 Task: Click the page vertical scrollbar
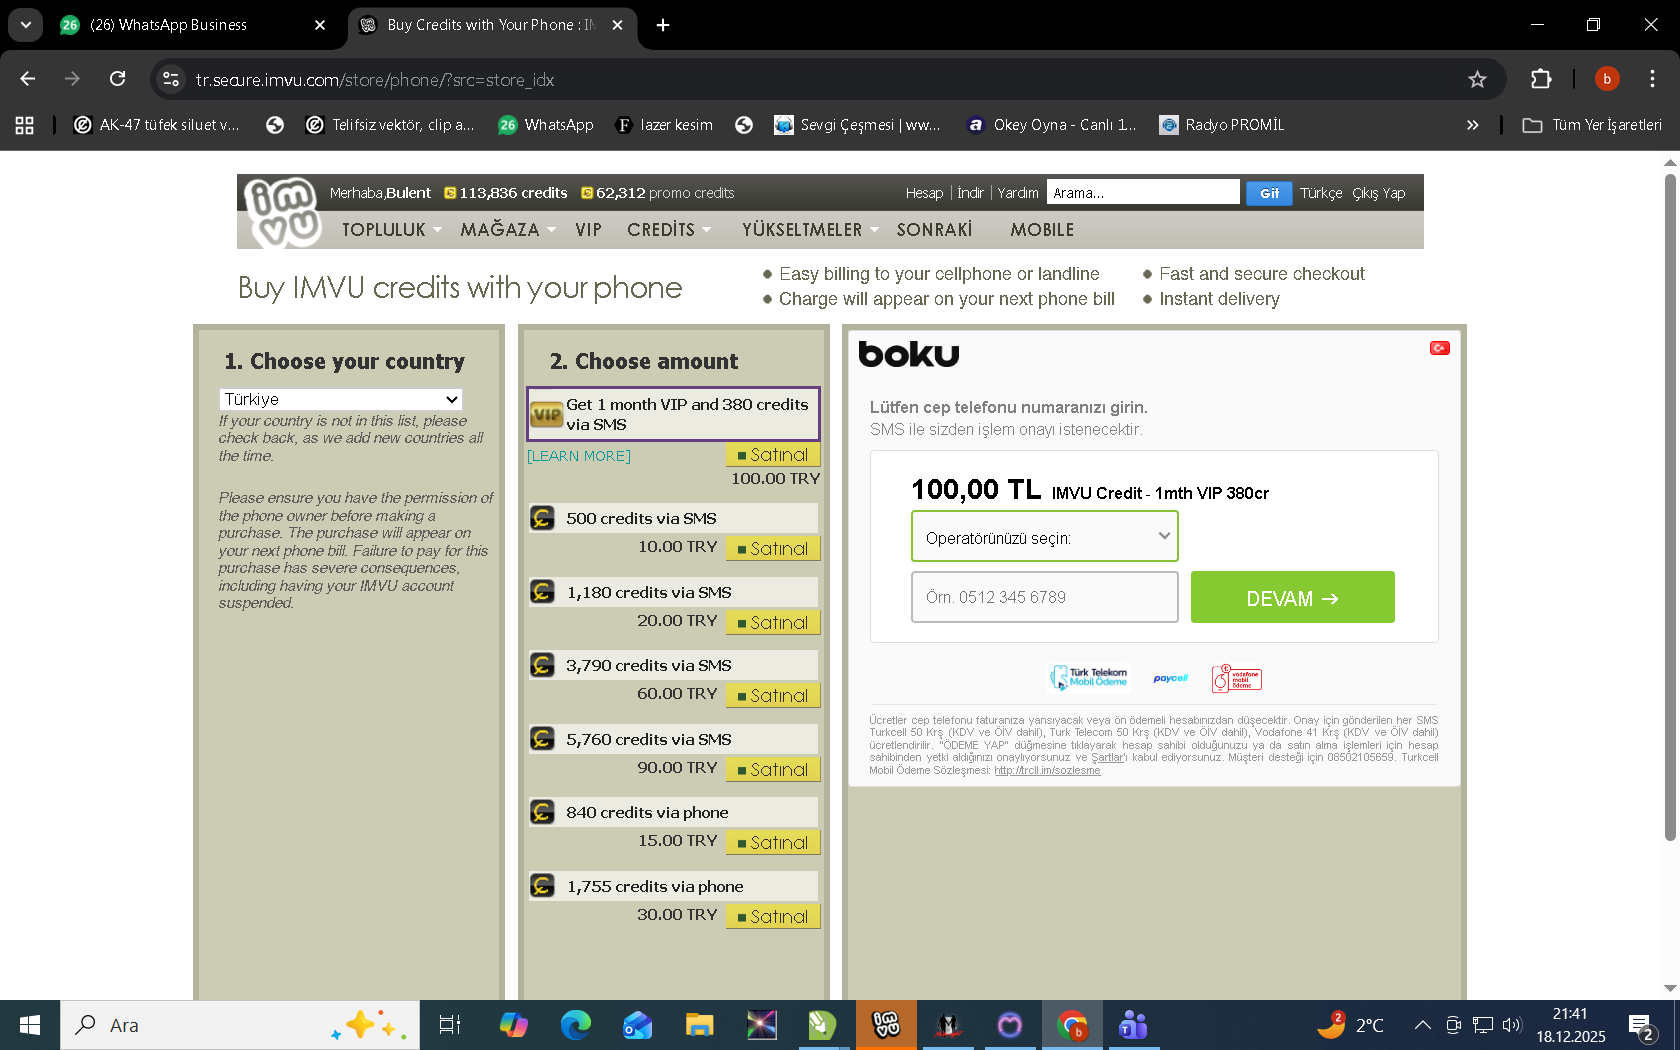click(1670, 506)
